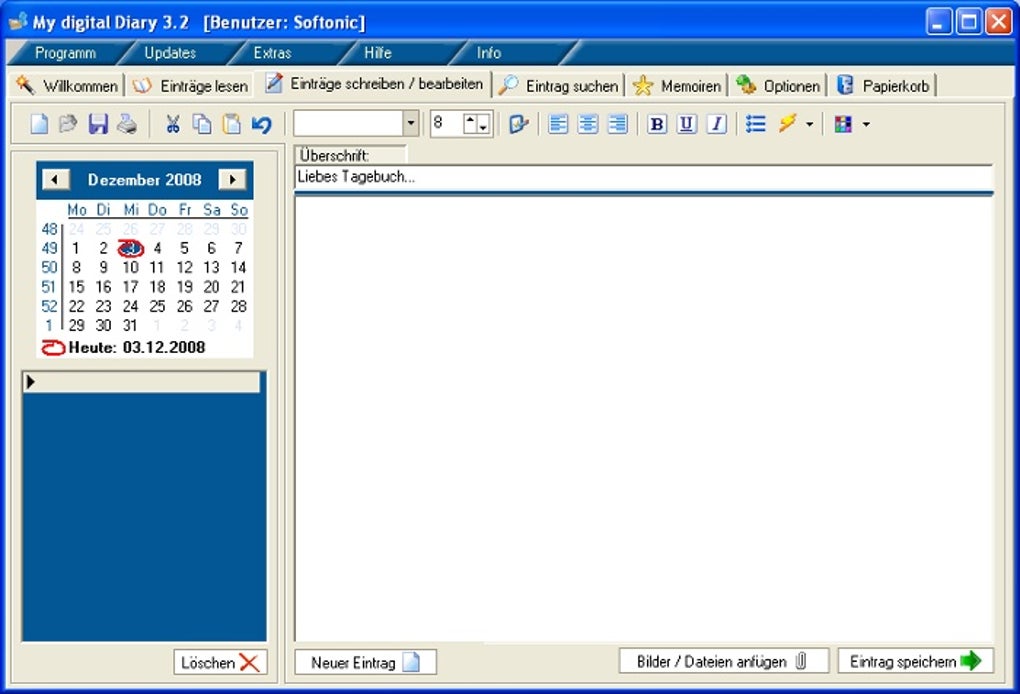Click the Open folder toolbar icon
The width and height of the screenshot is (1020, 694).
(68, 124)
